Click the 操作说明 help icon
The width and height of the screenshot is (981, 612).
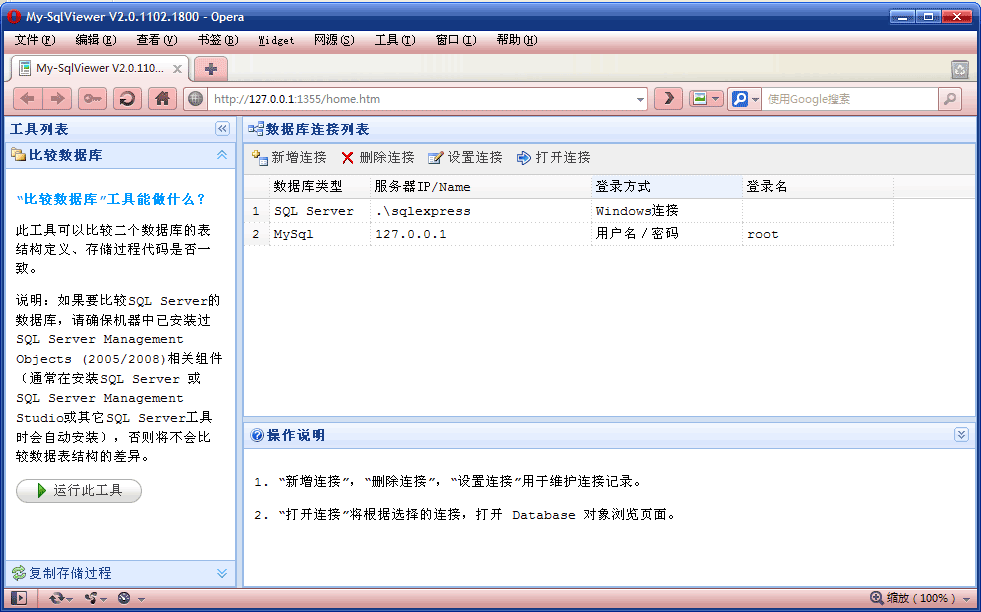coord(257,435)
